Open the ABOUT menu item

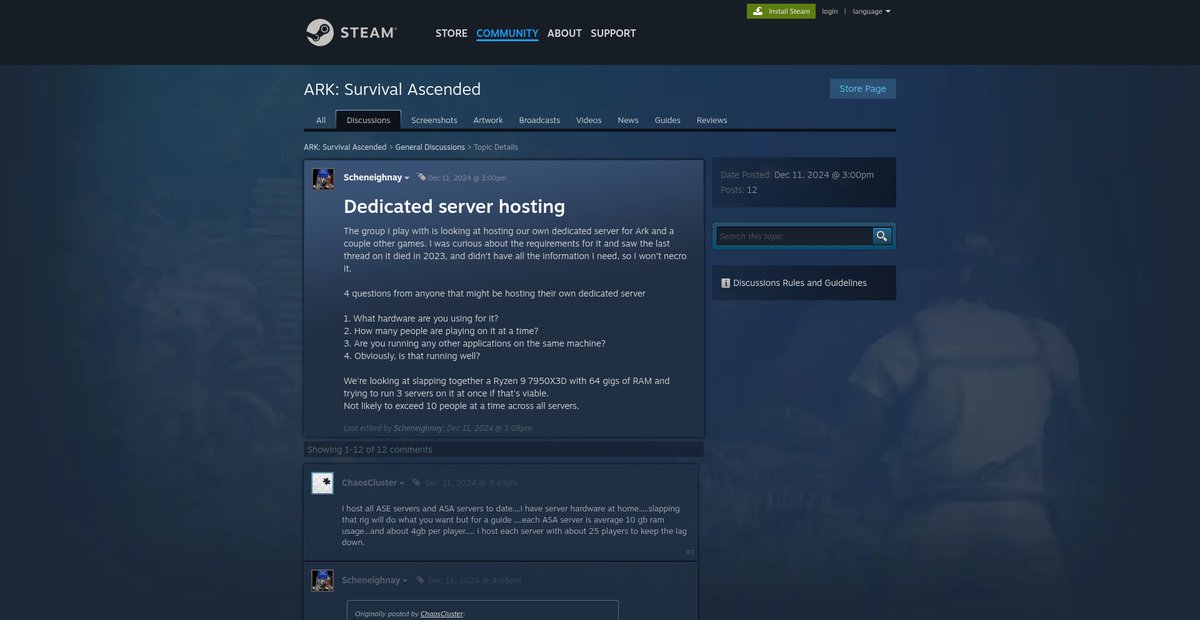pos(564,33)
